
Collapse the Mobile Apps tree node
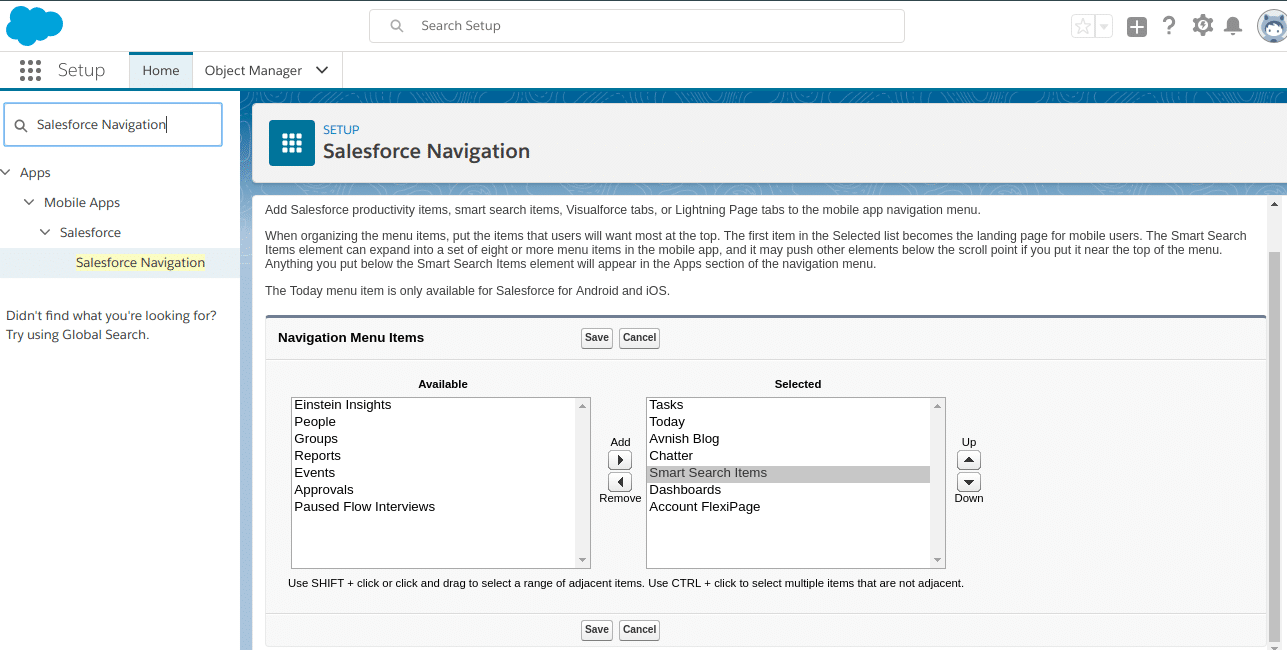pos(29,203)
